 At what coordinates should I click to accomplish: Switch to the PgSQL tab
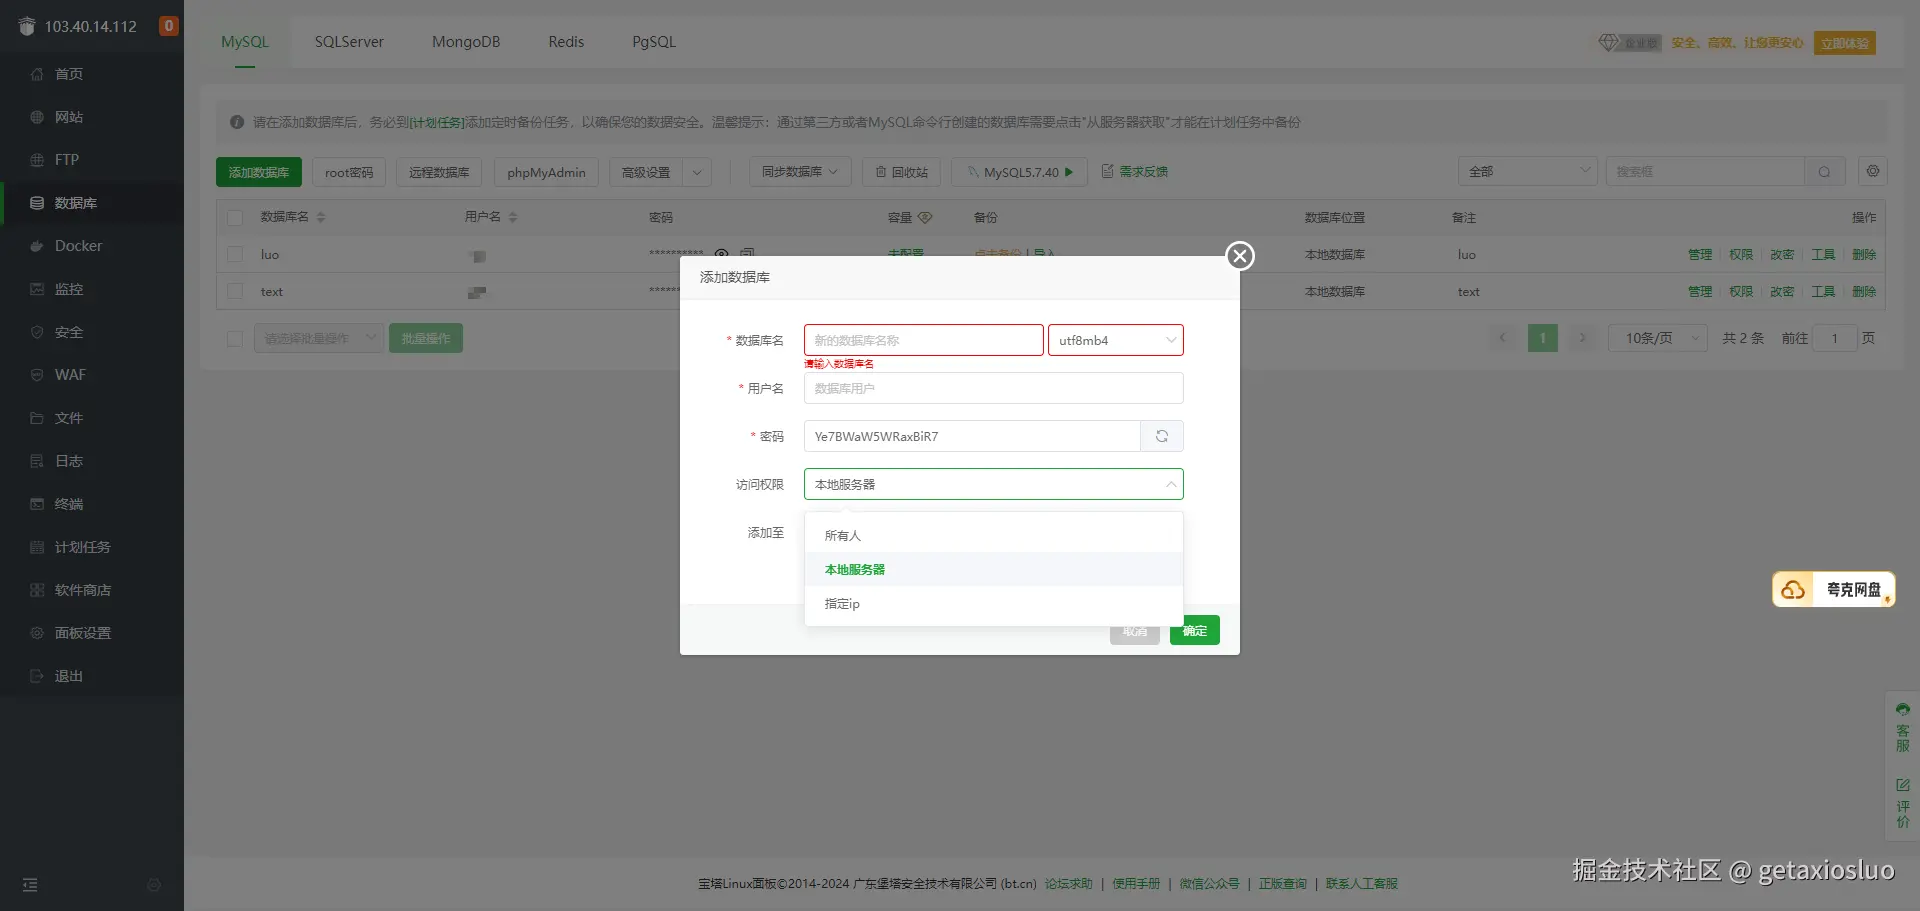(654, 42)
